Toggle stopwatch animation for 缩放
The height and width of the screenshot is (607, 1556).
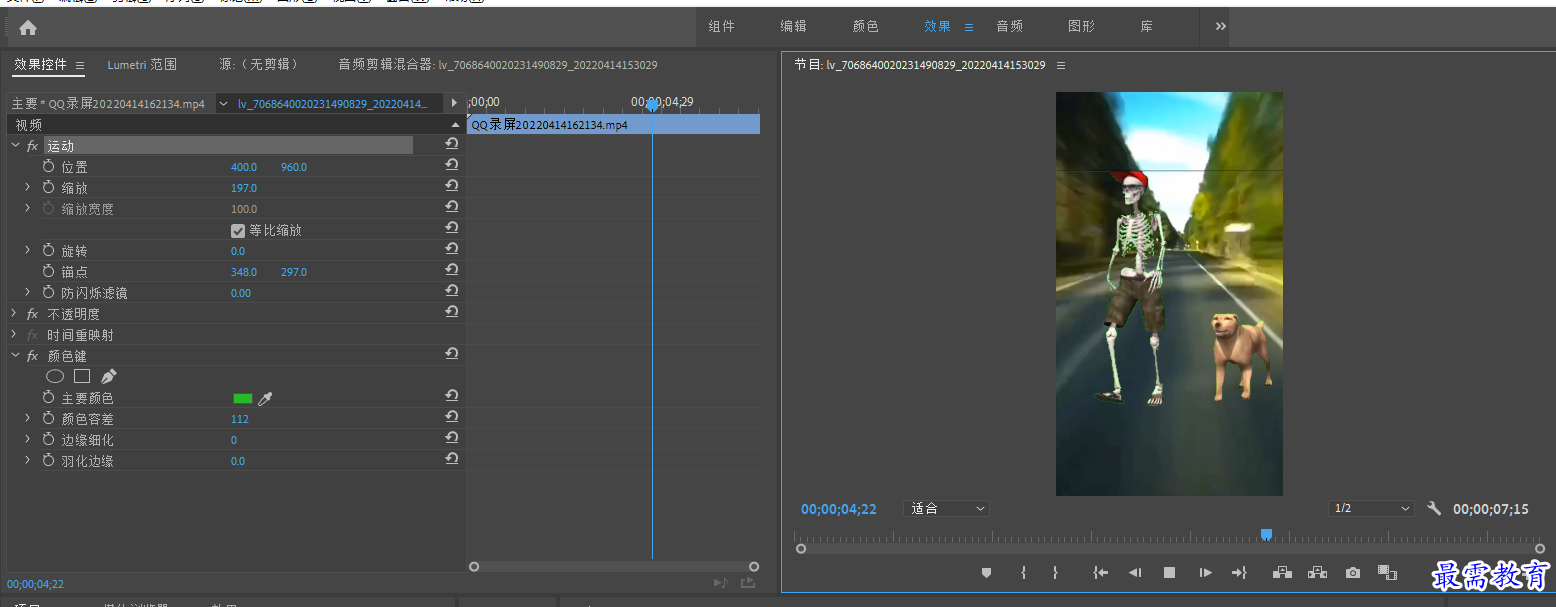click(49, 188)
